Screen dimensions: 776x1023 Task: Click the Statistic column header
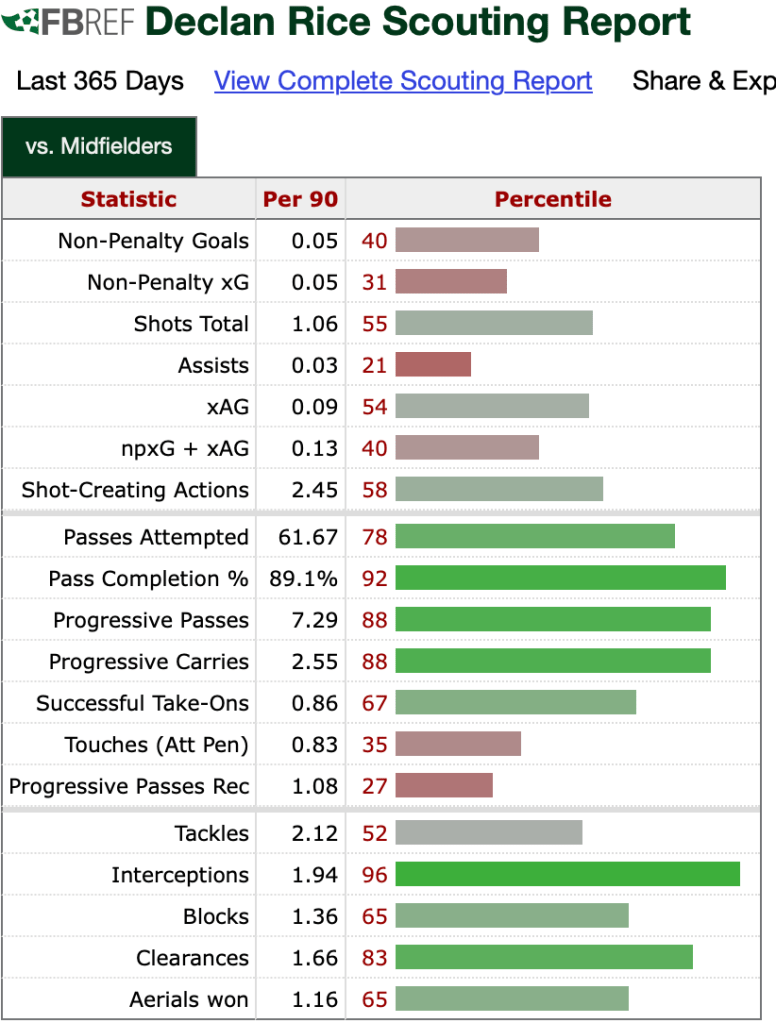coord(129,199)
